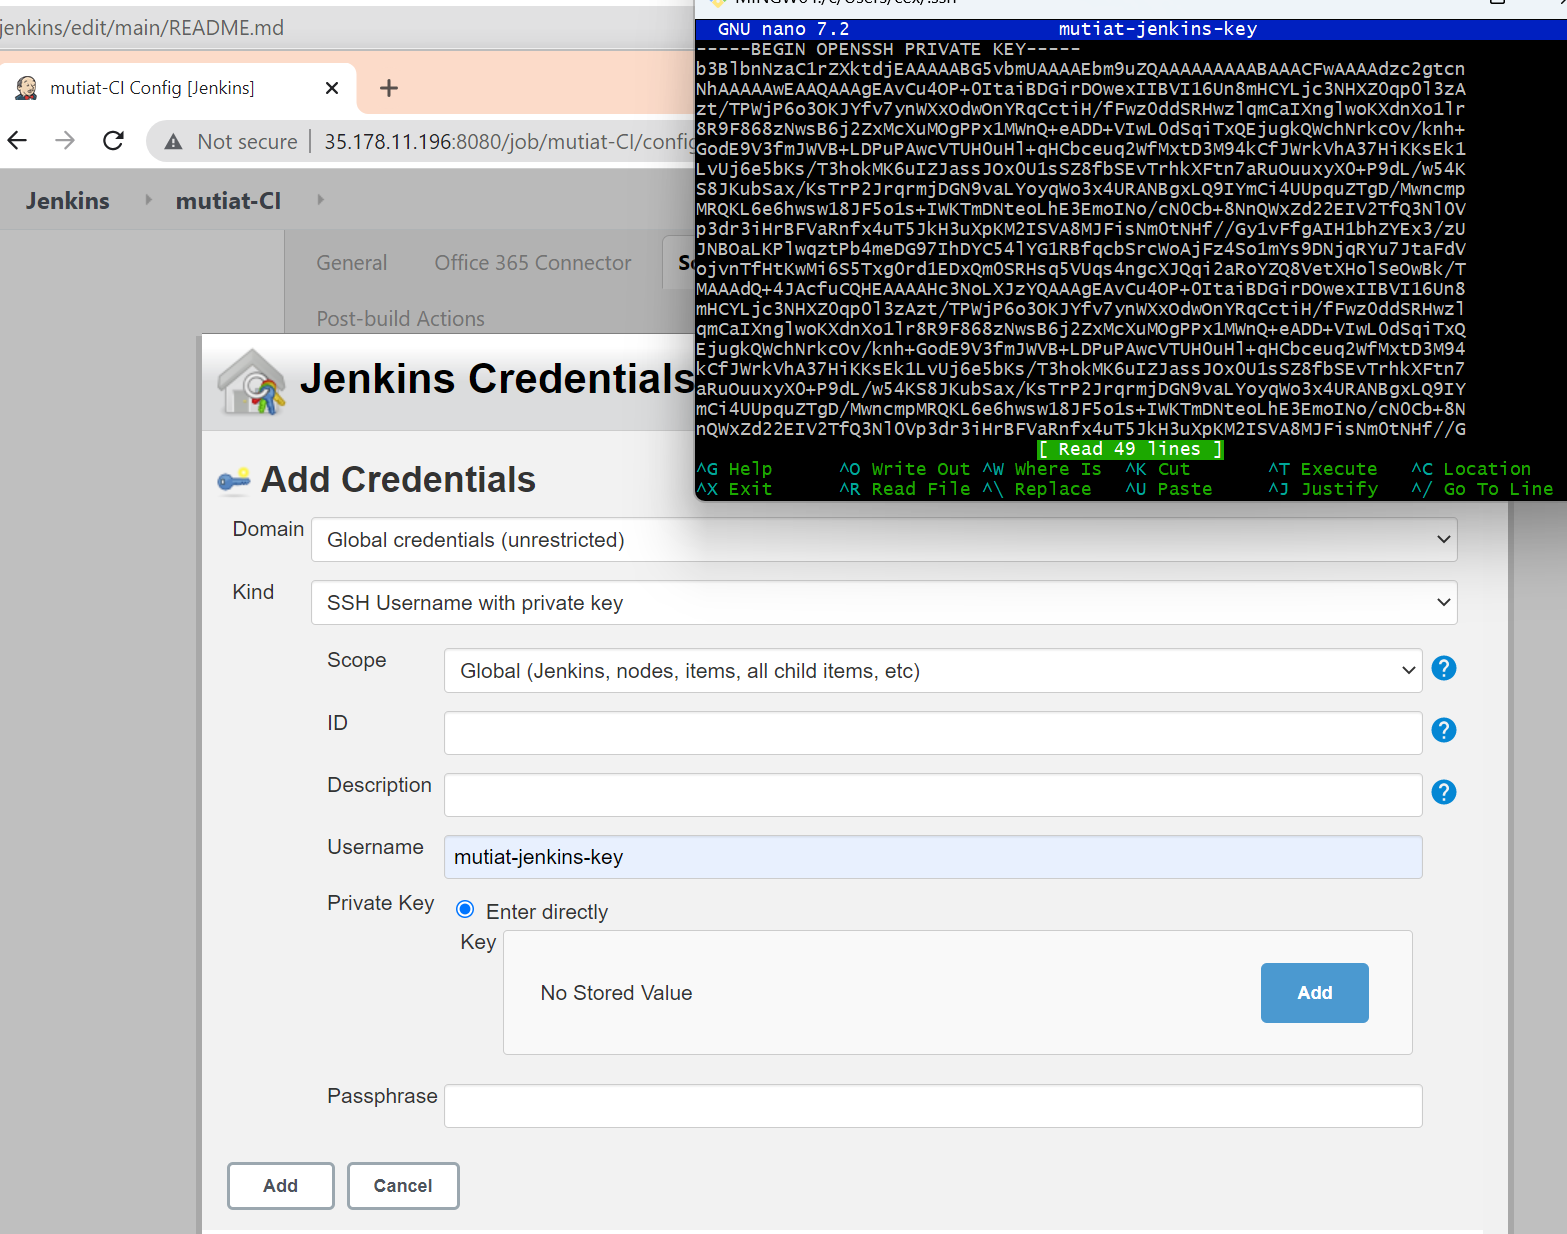Select the Enter directly radio button
1567x1234 pixels.
(464, 908)
